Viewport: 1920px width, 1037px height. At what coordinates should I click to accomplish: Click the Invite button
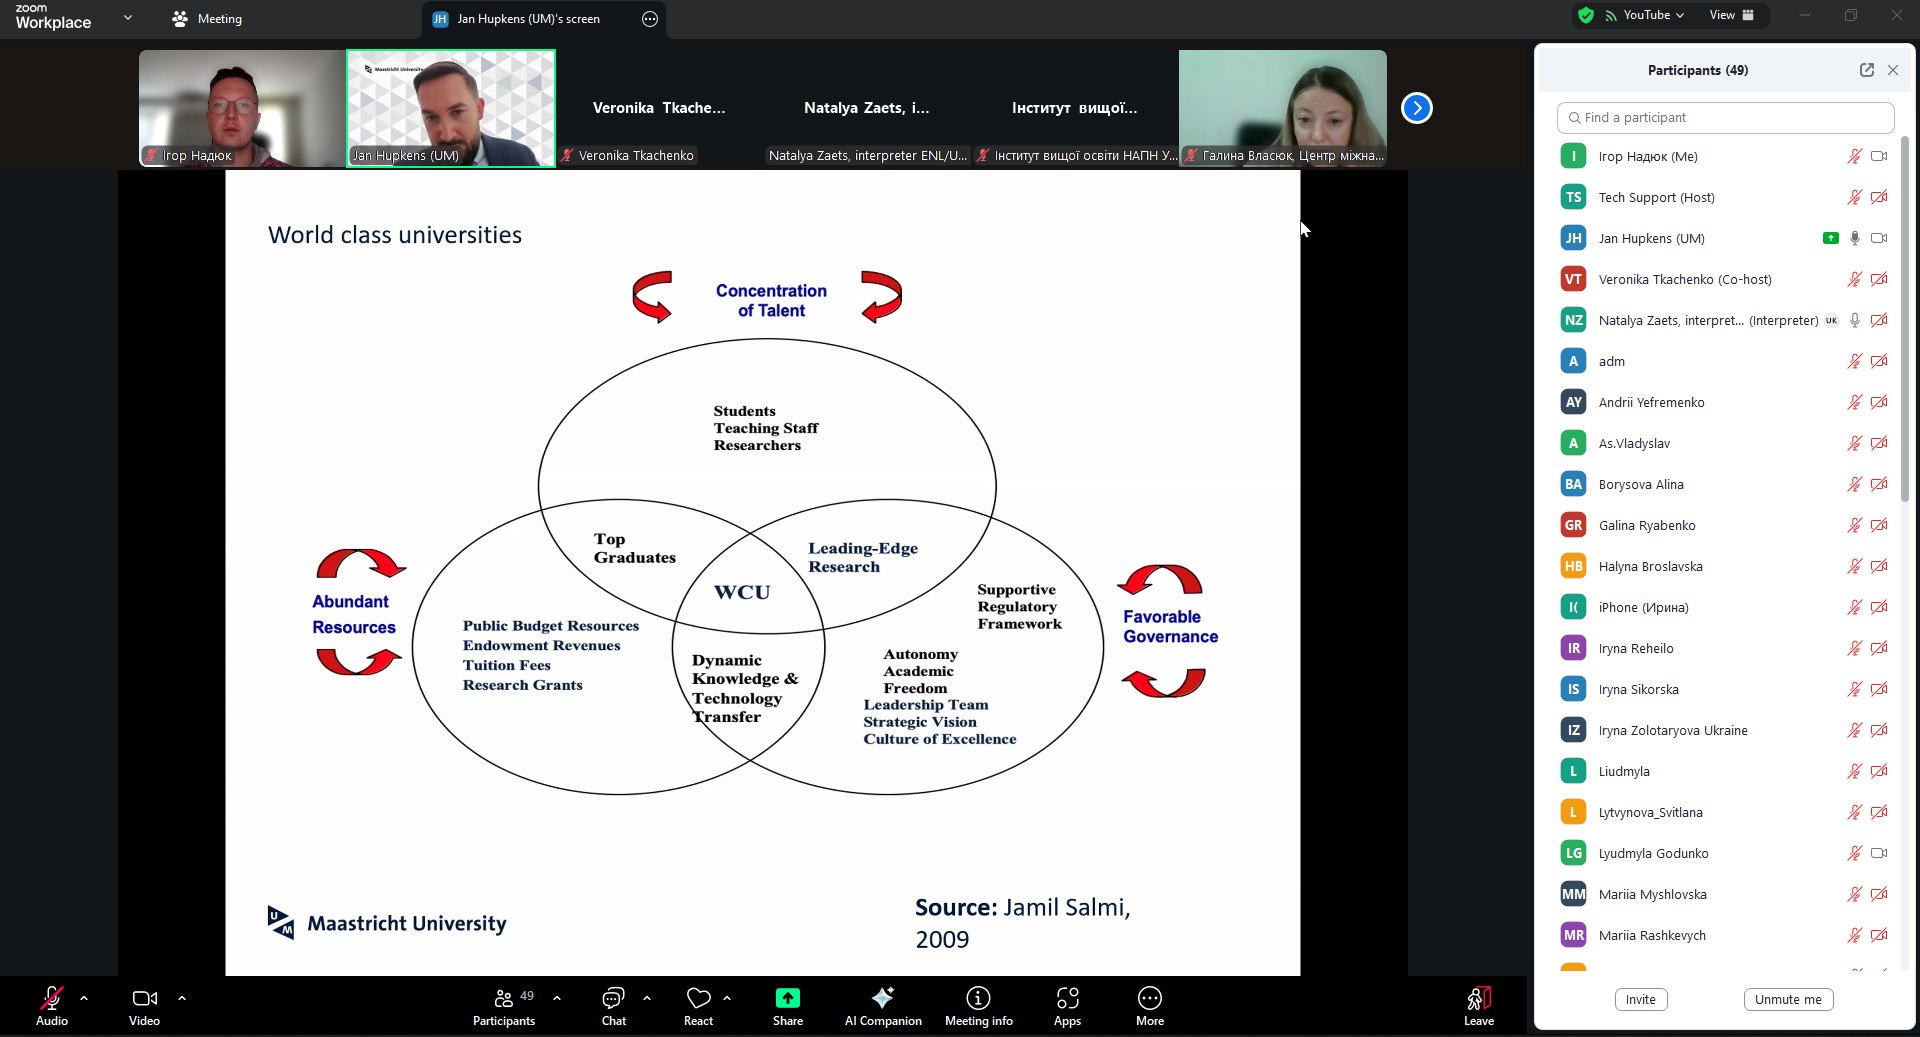(1640, 999)
